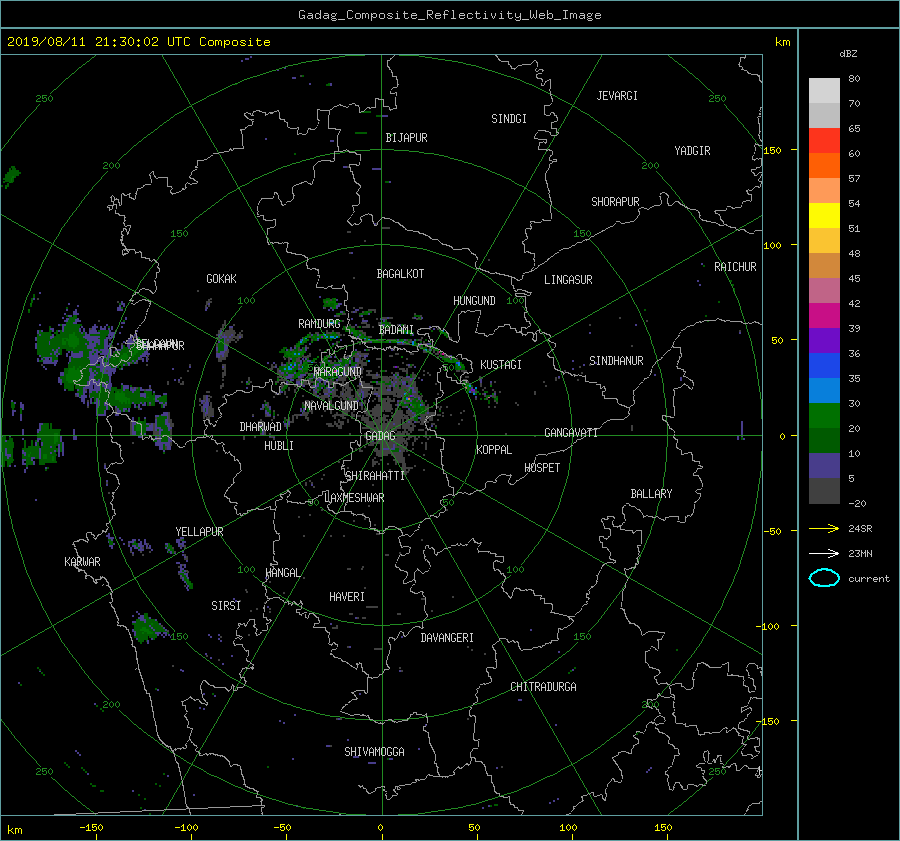Click the '-20' value at the legend bottom
This screenshot has height=841, width=900.
click(857, 503)
